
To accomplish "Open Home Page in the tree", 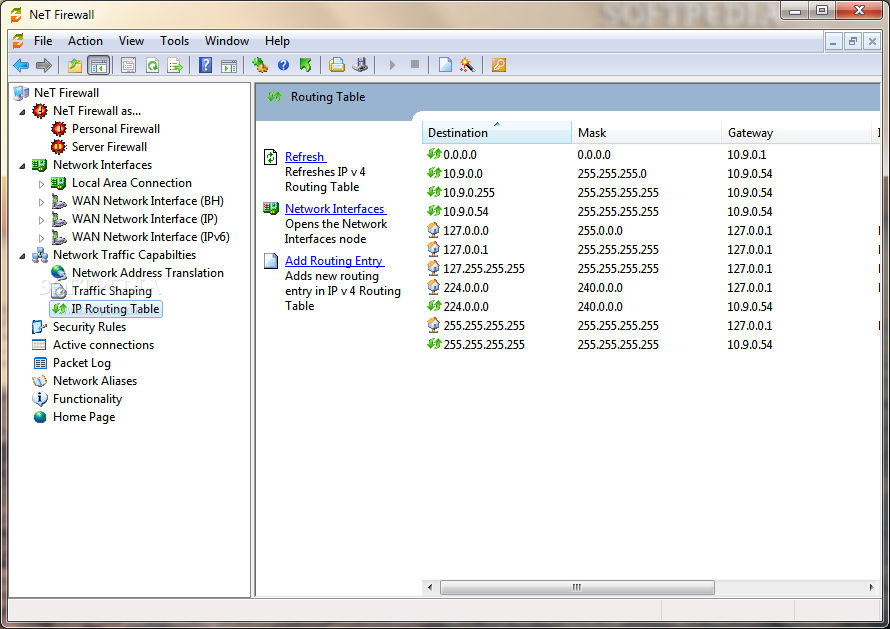I will [x=84, y=417].
